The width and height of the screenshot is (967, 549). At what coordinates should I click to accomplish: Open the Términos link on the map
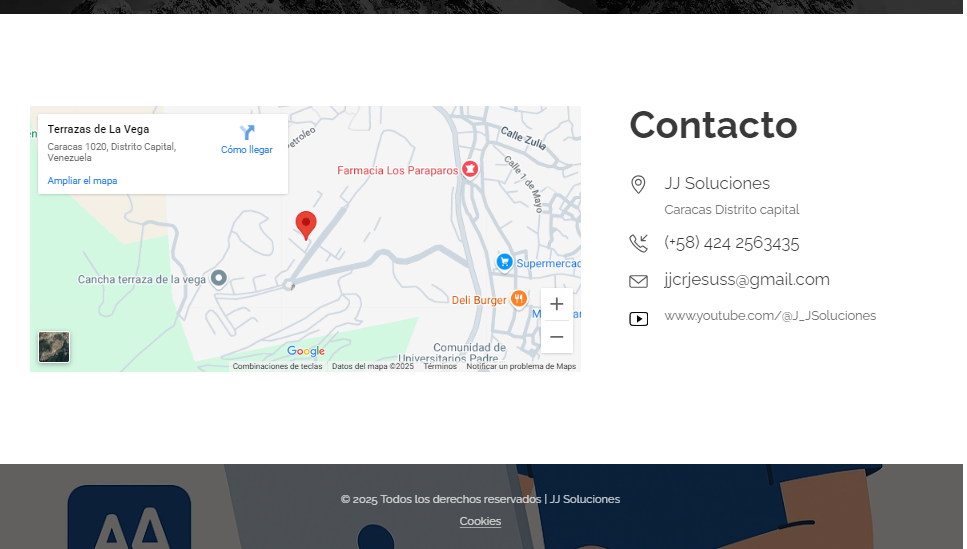[440, 367]
